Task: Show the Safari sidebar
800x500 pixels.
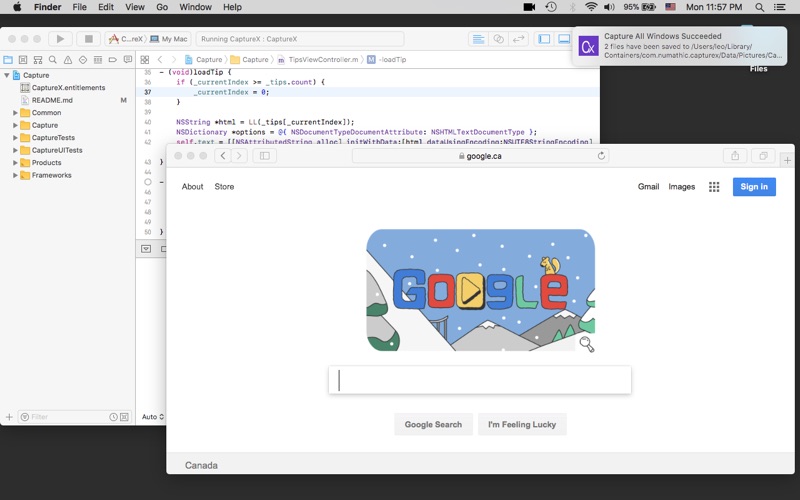Action: point(264,156)
